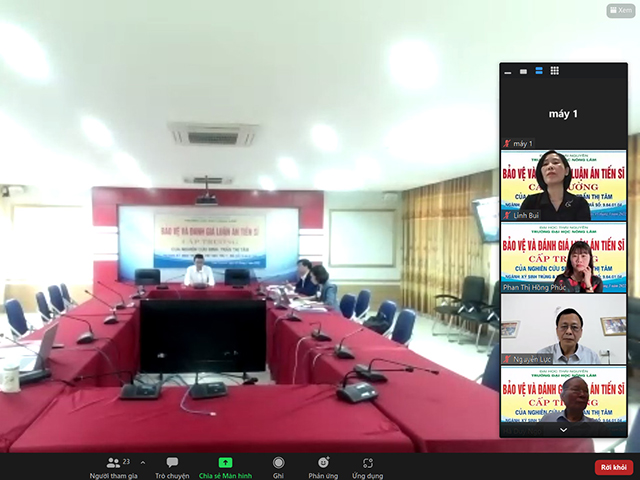
Task: Open the Trò chuyện chat panel
Action: tap(172, 467)
